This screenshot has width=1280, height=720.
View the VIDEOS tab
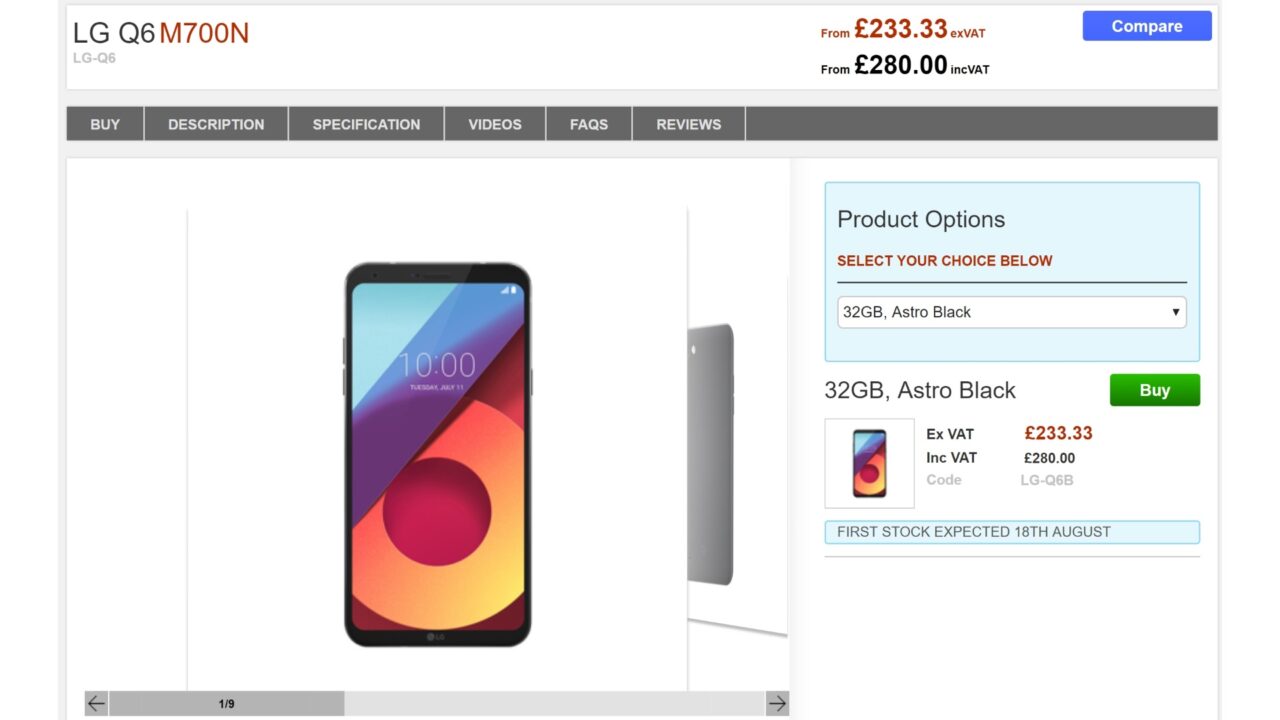[495, 124]
